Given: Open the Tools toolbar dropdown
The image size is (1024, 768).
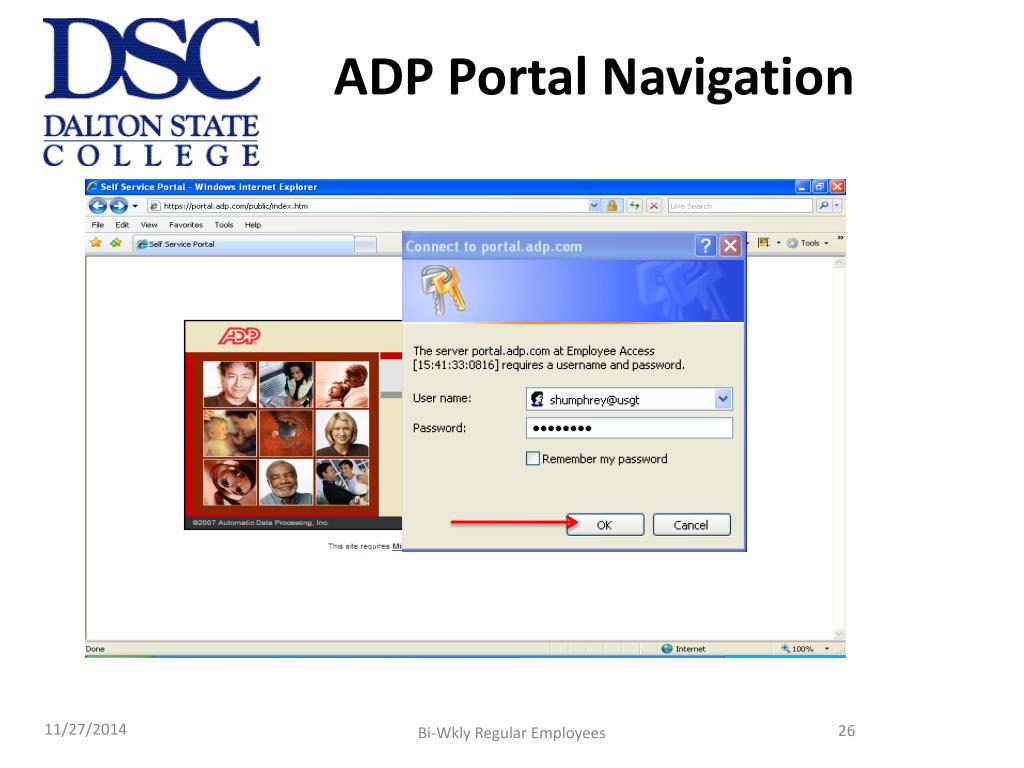Looking at the screenshot, I should coord(809,243).
